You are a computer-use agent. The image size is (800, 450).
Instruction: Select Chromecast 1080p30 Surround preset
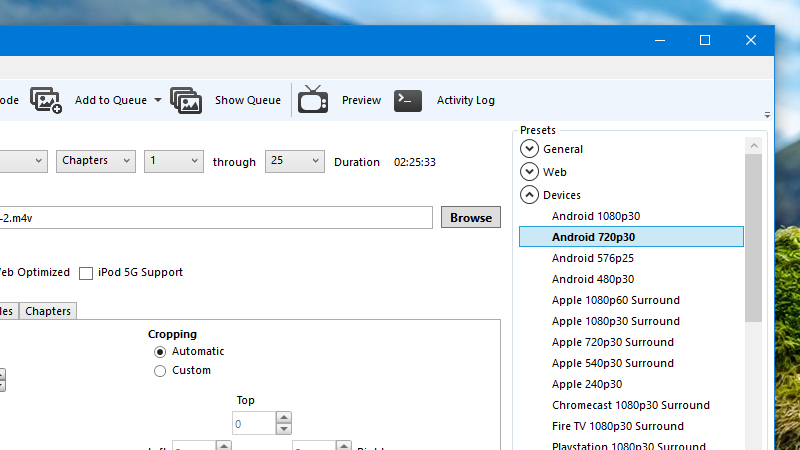tap(631, 405)
